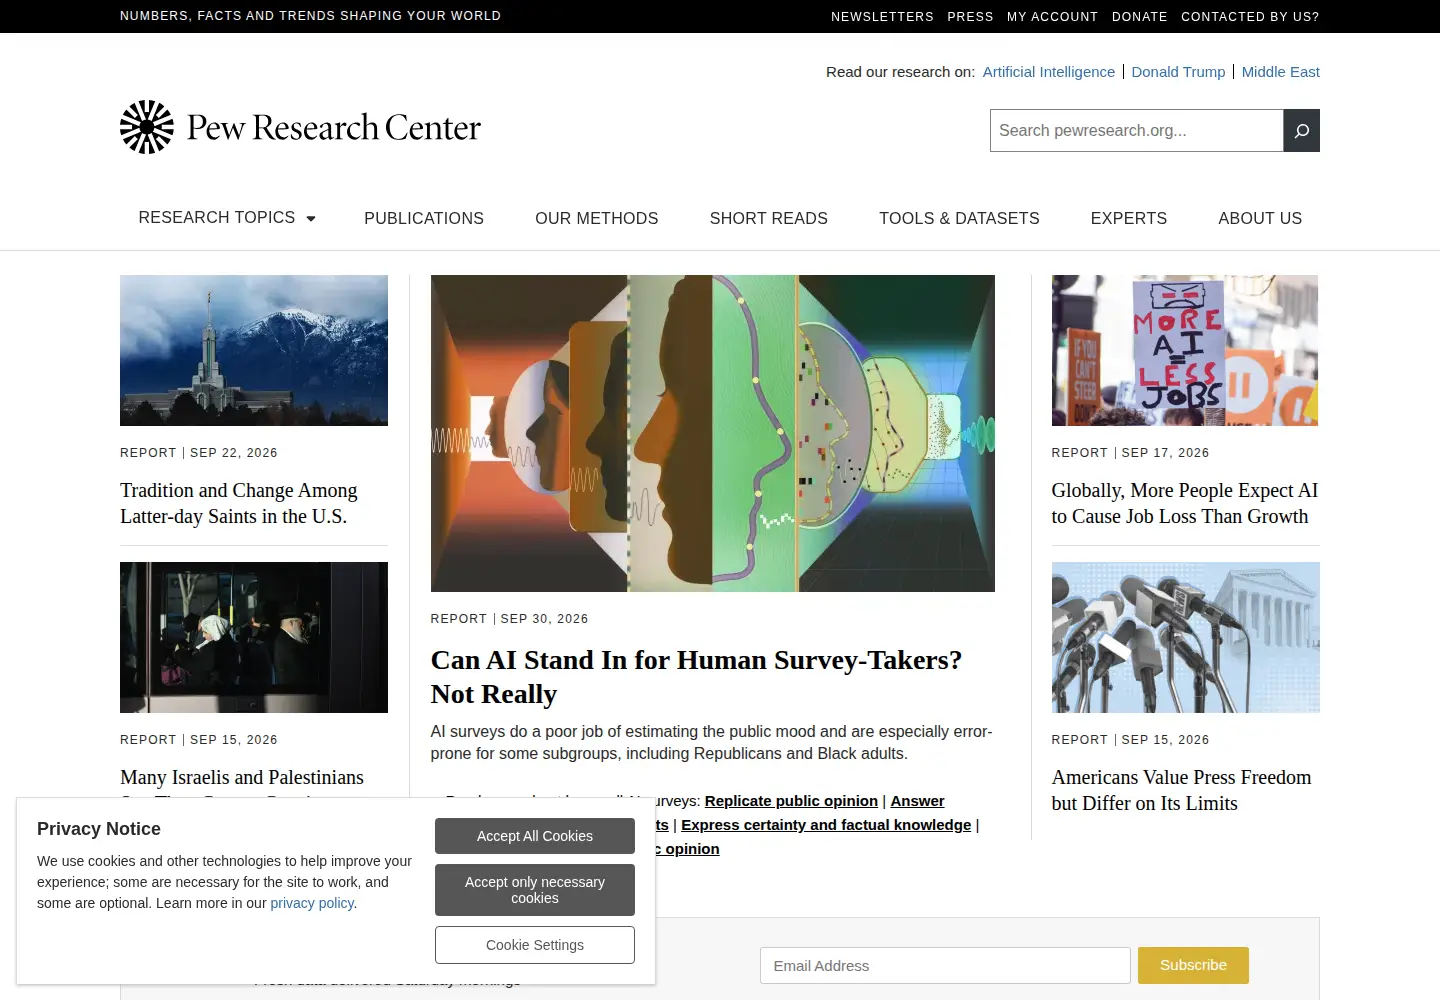Go to Short Reads section
Image resolution: width=1440 pixels, height=1000 pixels.
click(769, 218)
